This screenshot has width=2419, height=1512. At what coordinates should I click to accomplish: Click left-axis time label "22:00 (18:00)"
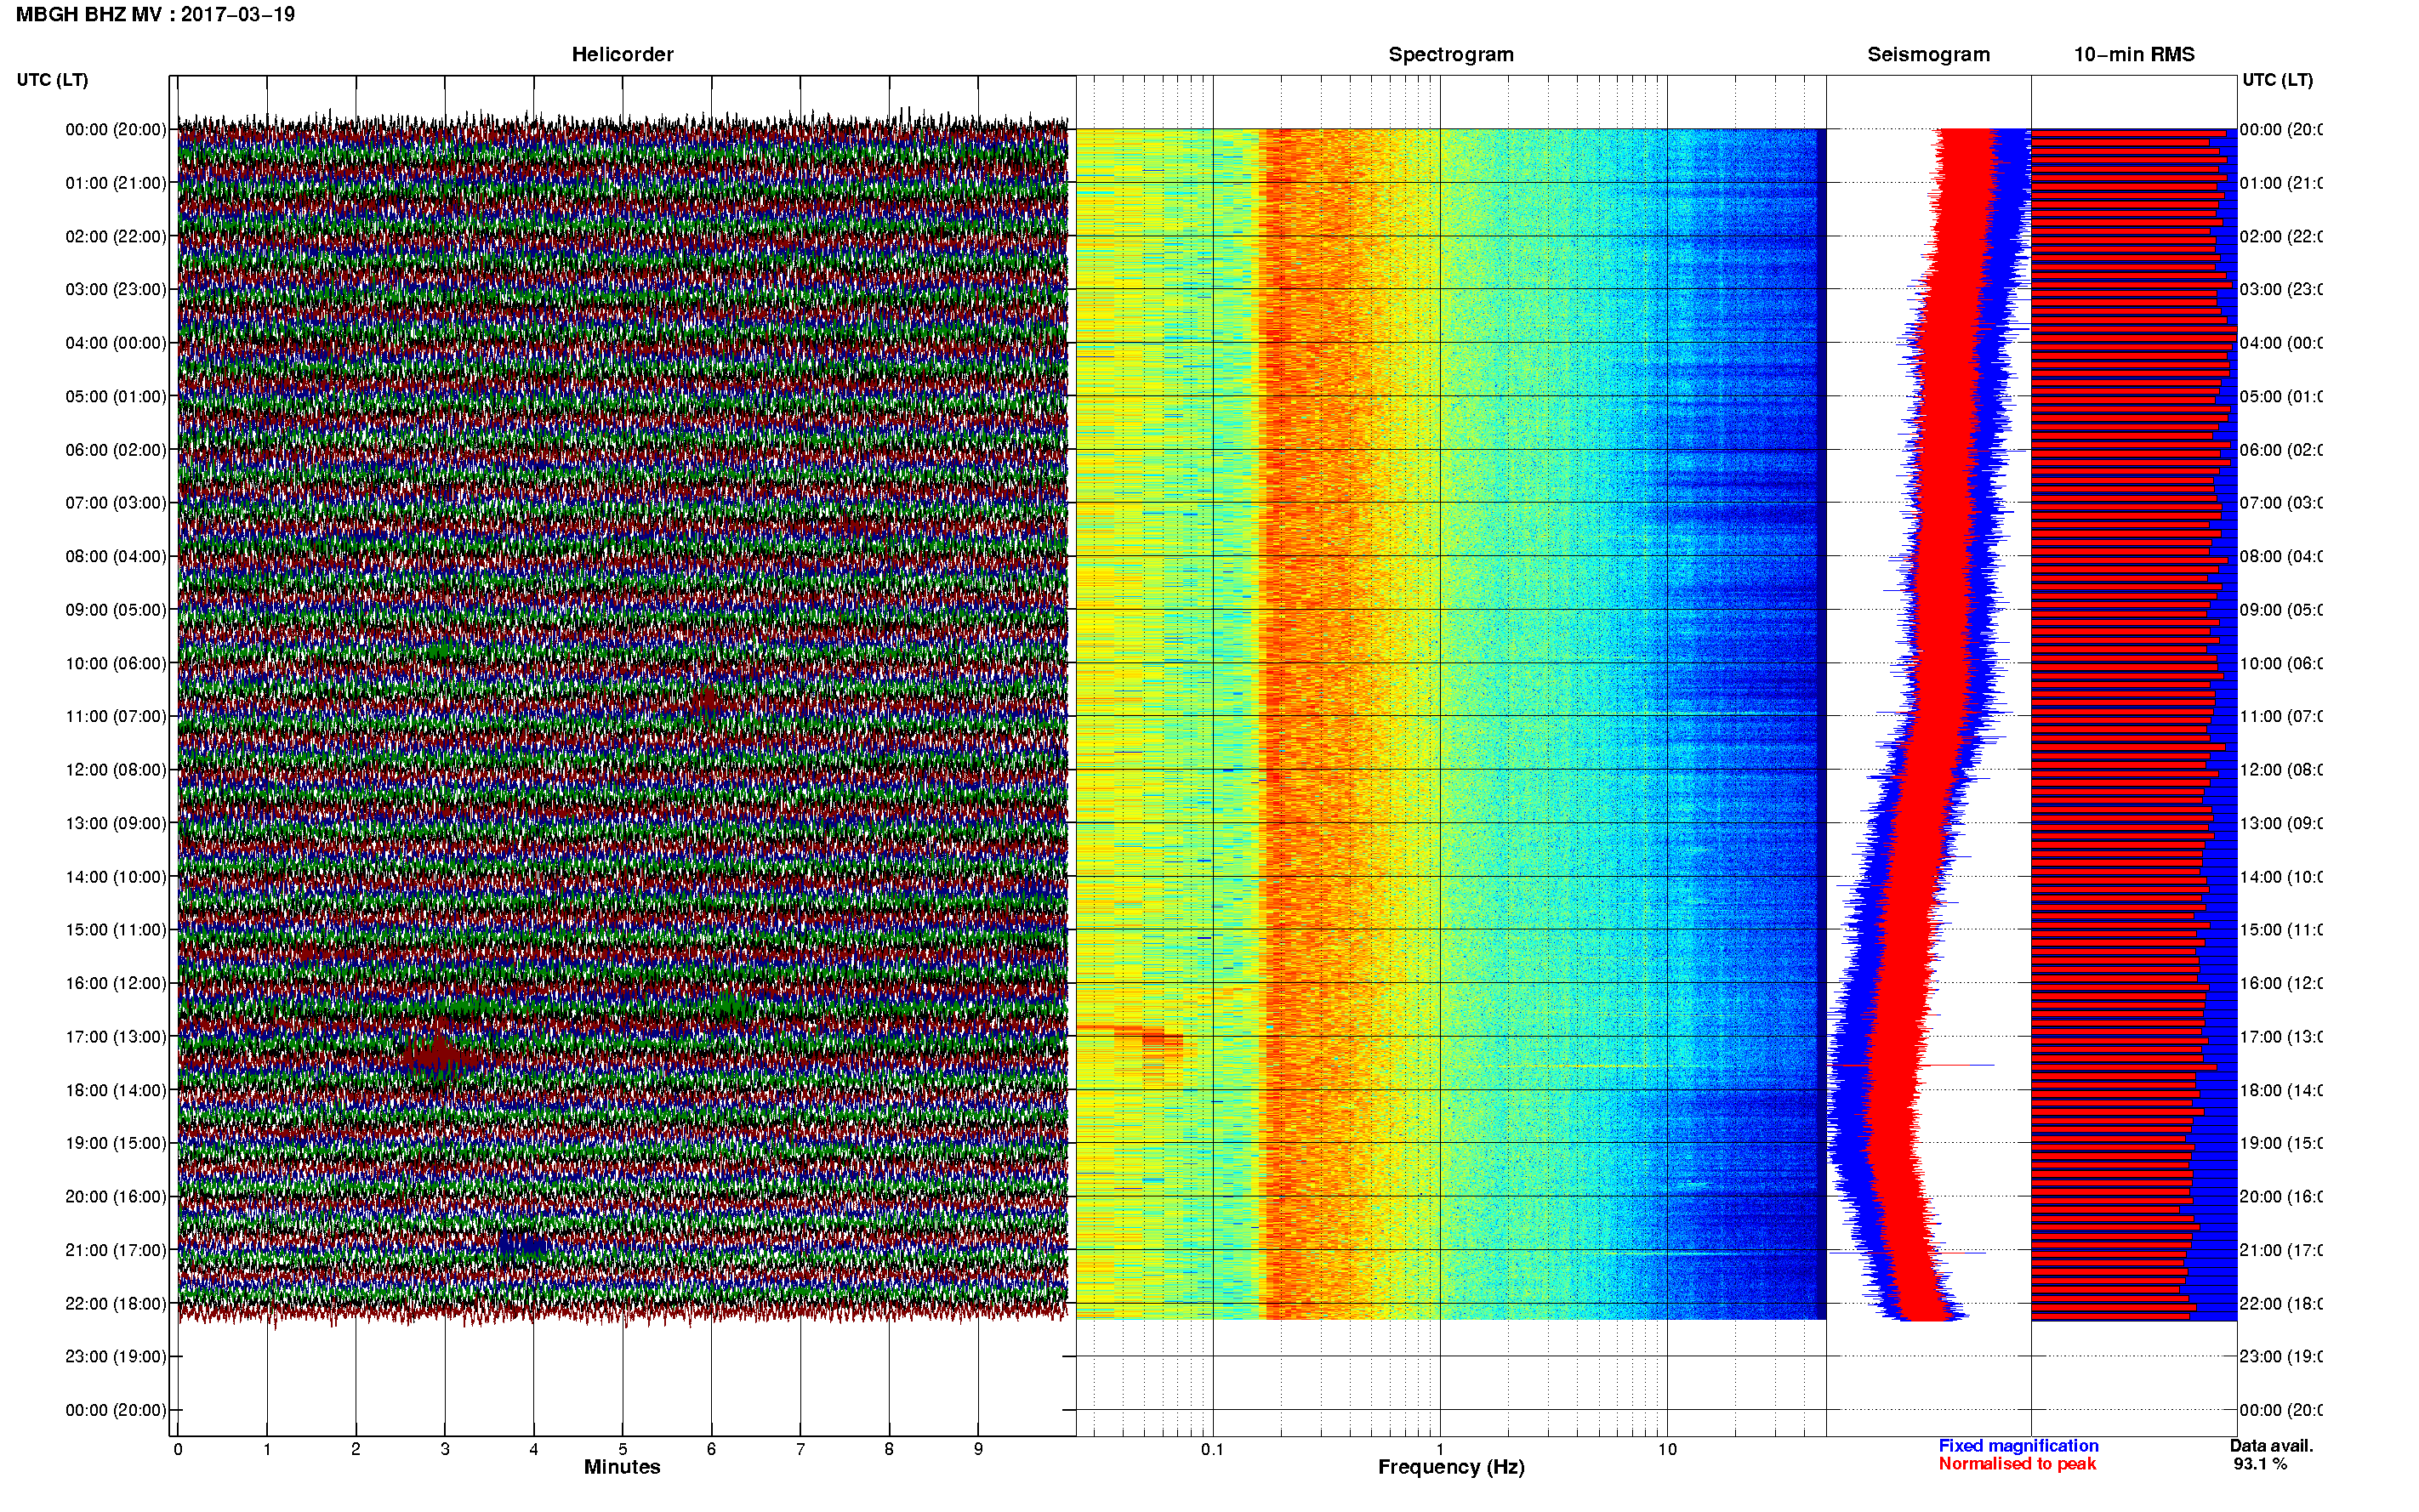coord(116,1304)
